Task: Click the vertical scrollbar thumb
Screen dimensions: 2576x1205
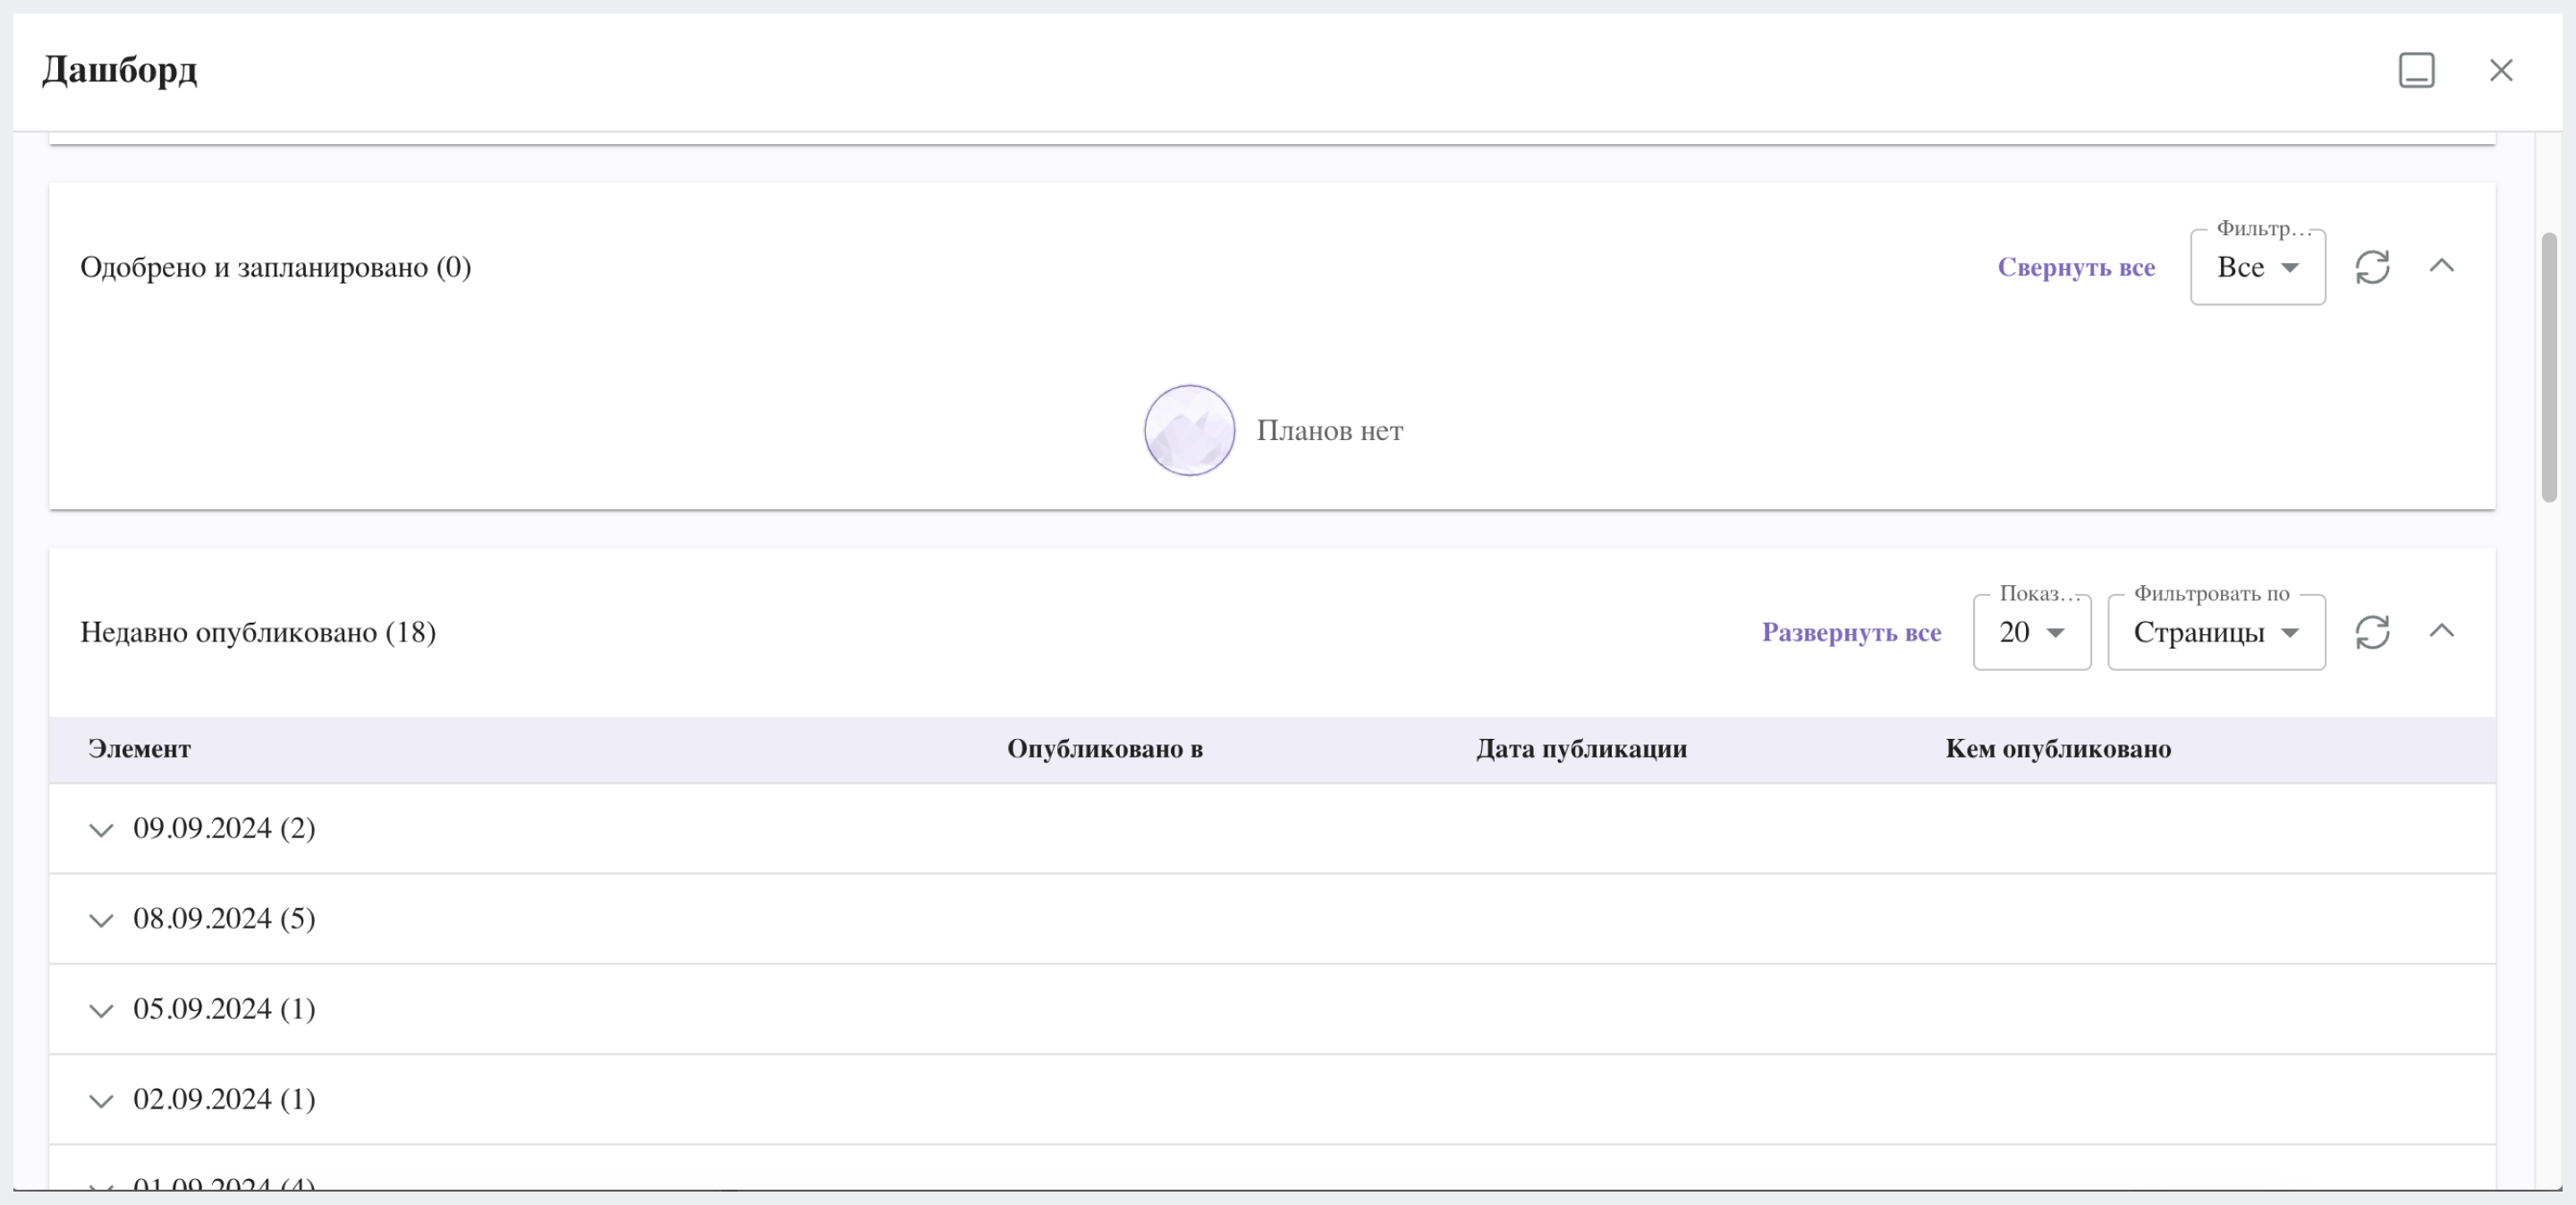Action: pos(2549,367)
